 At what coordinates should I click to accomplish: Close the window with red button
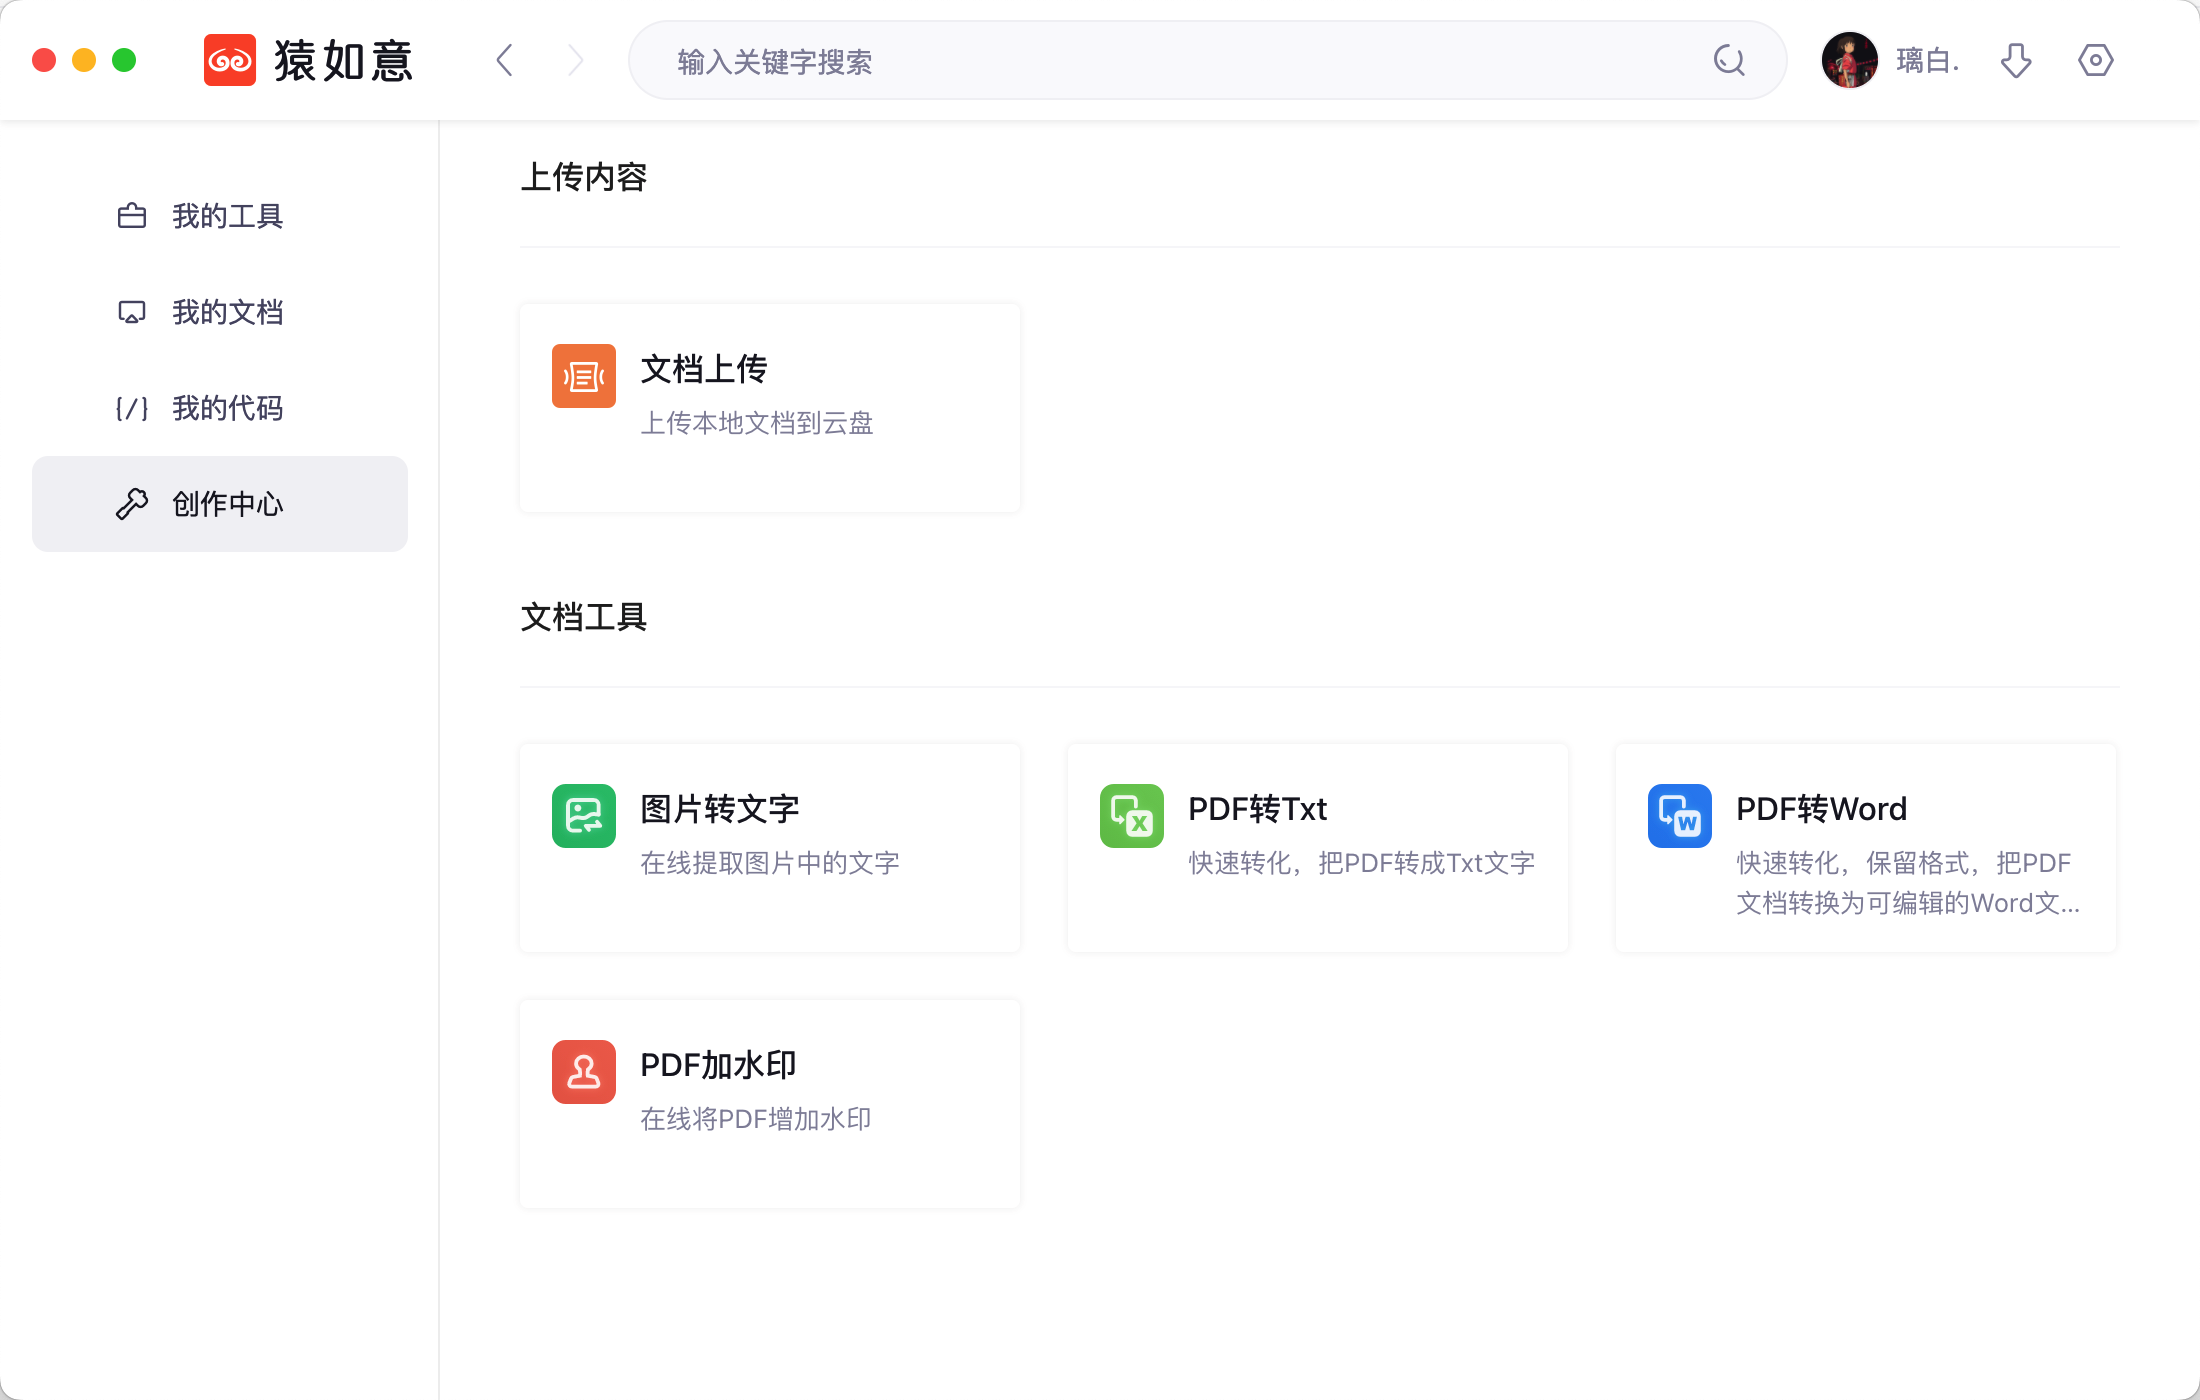(44, 60)
